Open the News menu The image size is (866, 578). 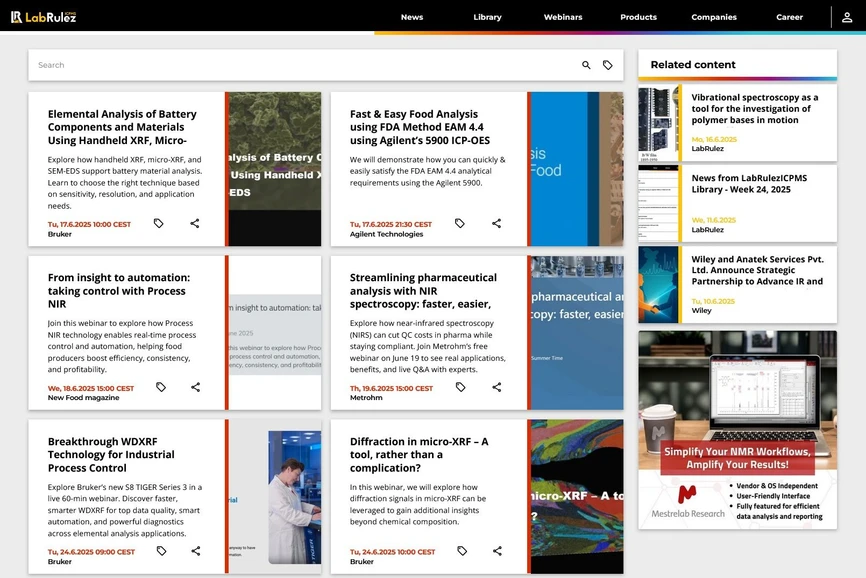coord(412,17)
